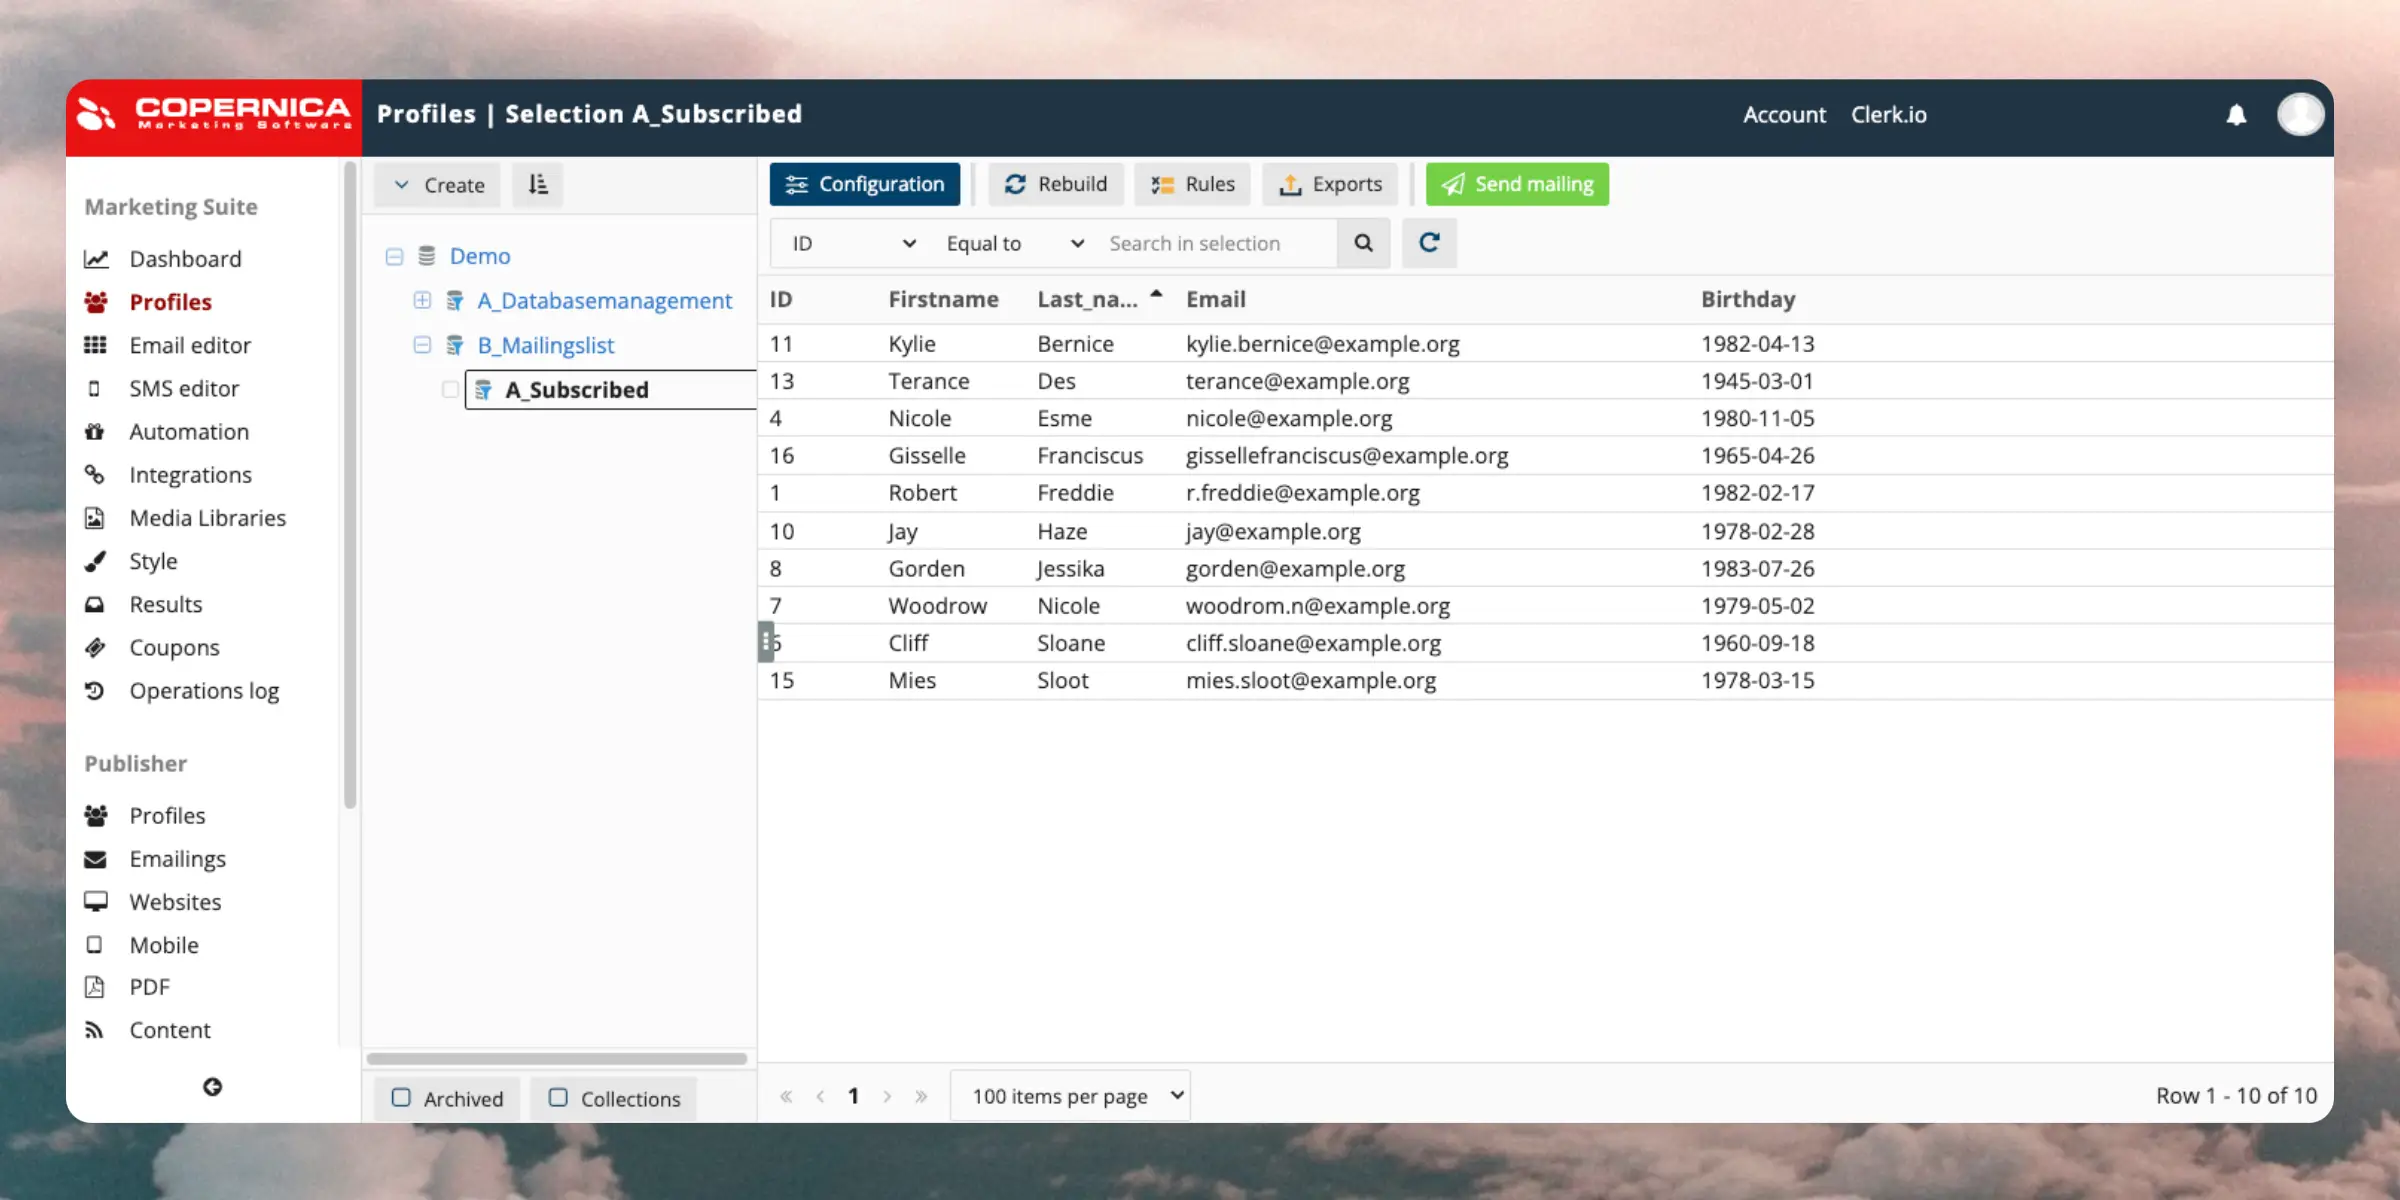The image size is (2400, 1200).
Task: Open Automation from the sidebar
Action: 188,432
